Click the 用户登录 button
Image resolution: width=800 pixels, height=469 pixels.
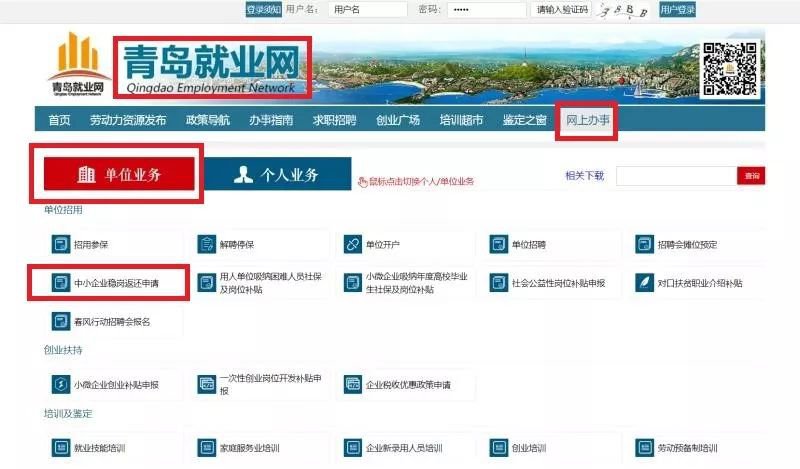(x=677, y=10)
